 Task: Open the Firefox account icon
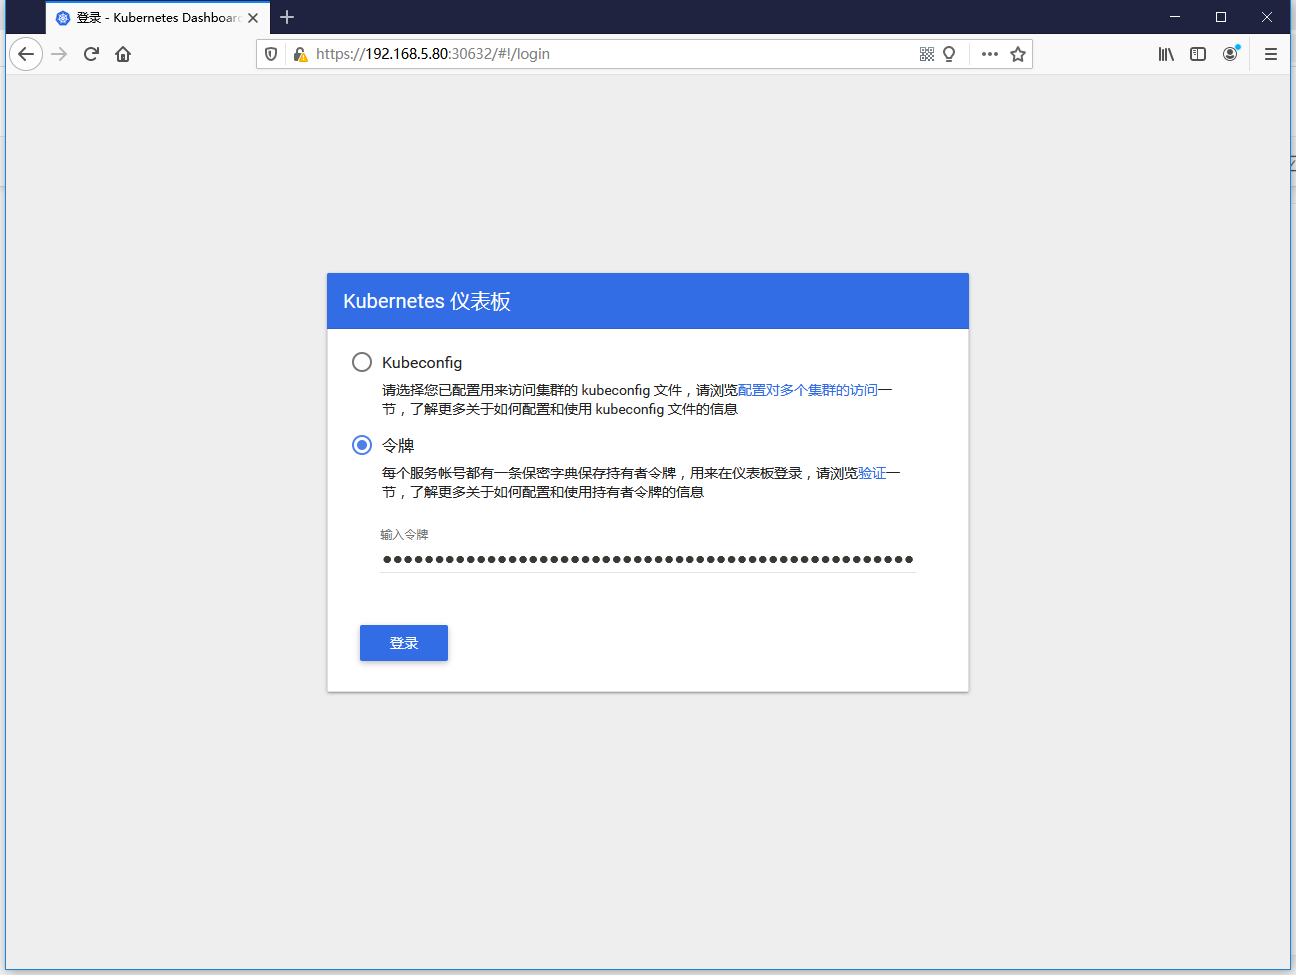[x=1230, y=54]
